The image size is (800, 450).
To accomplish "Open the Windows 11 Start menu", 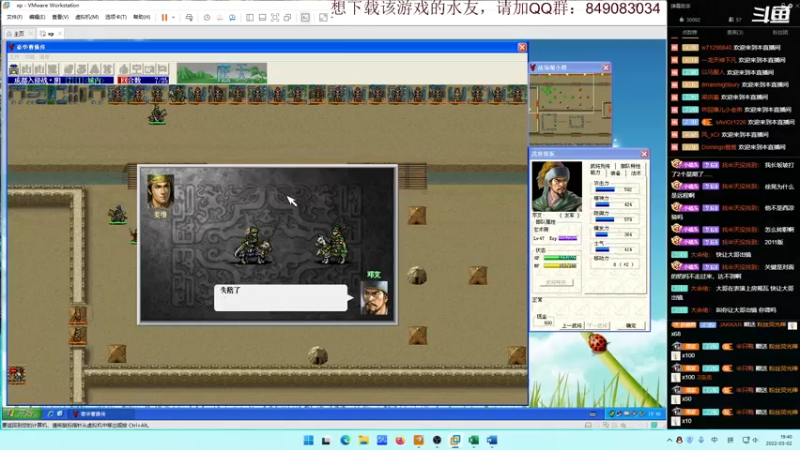I will click(308, 440).
